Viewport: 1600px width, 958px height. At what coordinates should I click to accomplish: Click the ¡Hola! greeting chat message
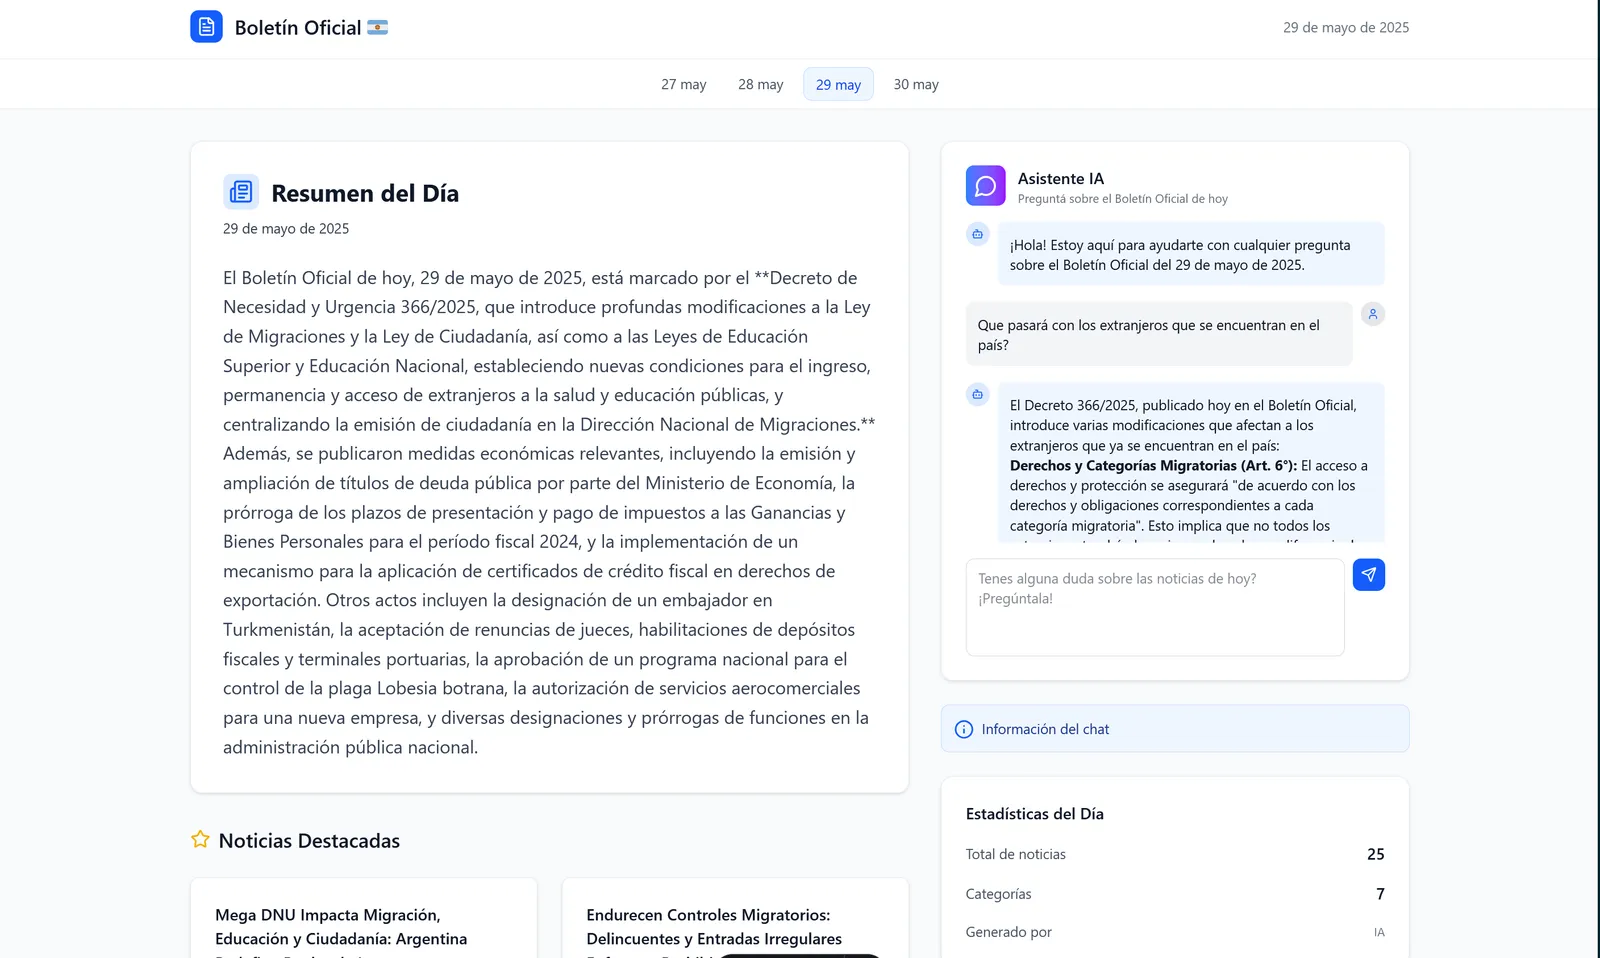click(1191, 254)
